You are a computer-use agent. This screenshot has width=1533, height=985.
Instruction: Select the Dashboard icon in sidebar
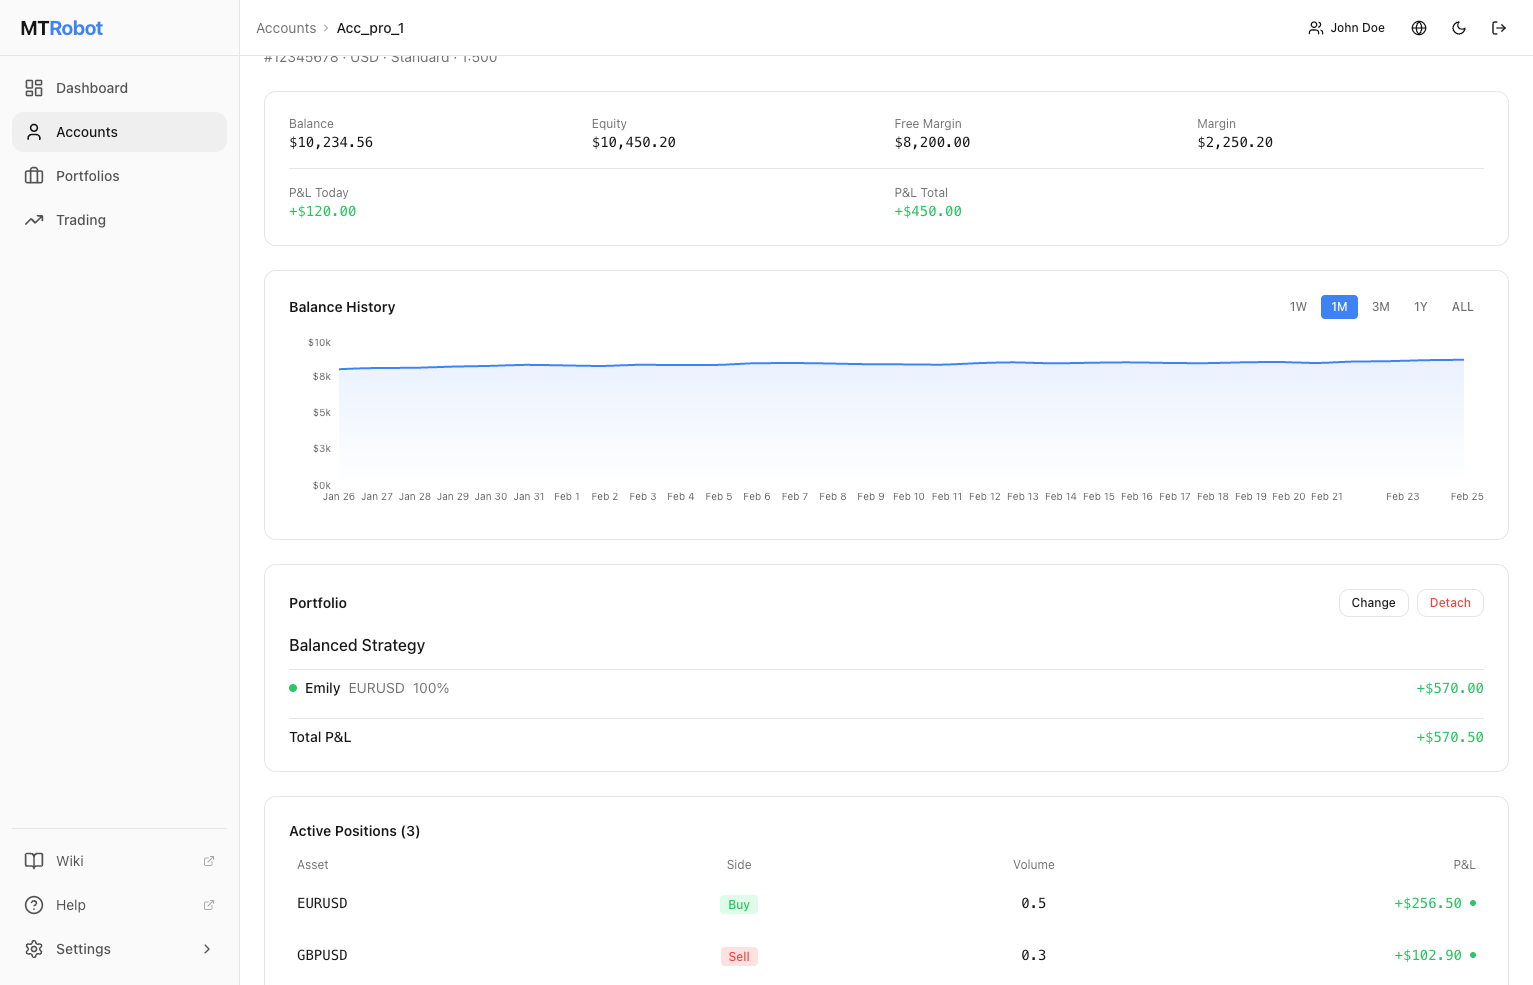tap(34, 88)
